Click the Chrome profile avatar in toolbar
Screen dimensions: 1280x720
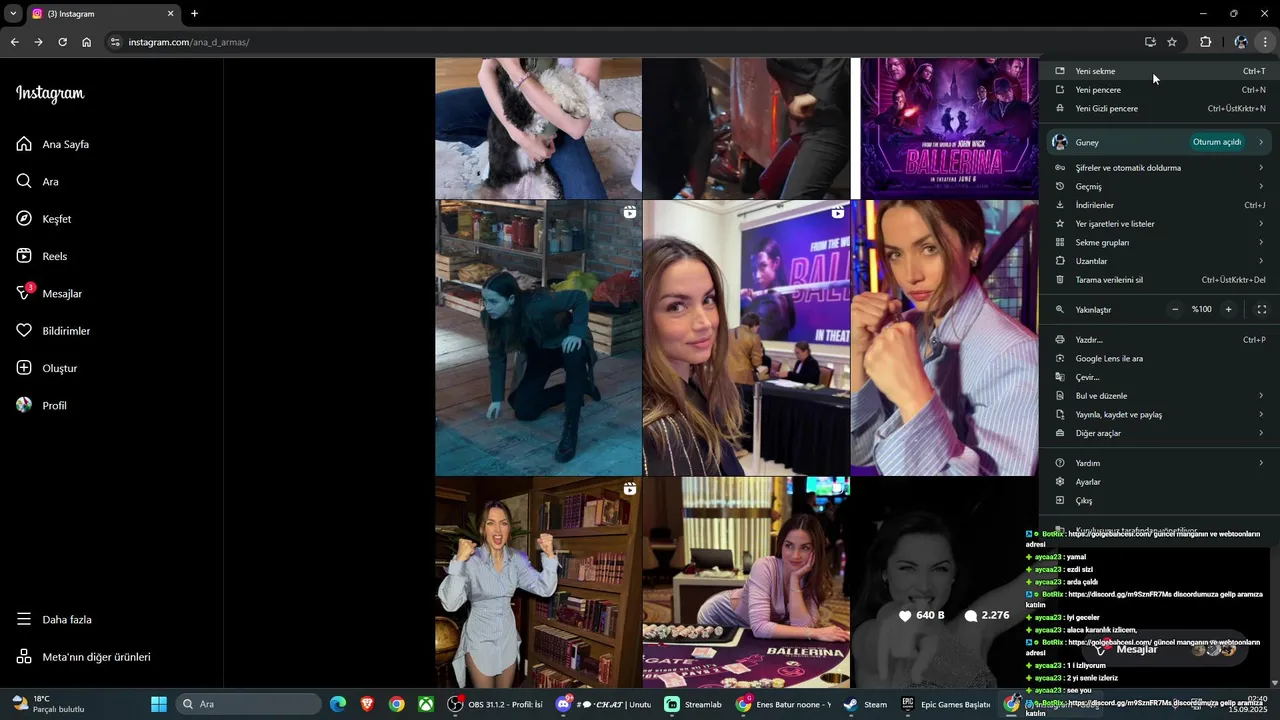(x=1241, y=42)
